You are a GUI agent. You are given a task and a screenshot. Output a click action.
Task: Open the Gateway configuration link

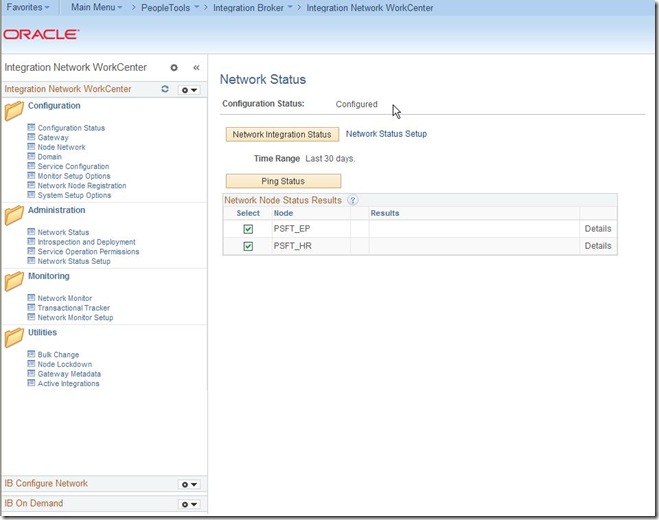(x=53, y=137)
